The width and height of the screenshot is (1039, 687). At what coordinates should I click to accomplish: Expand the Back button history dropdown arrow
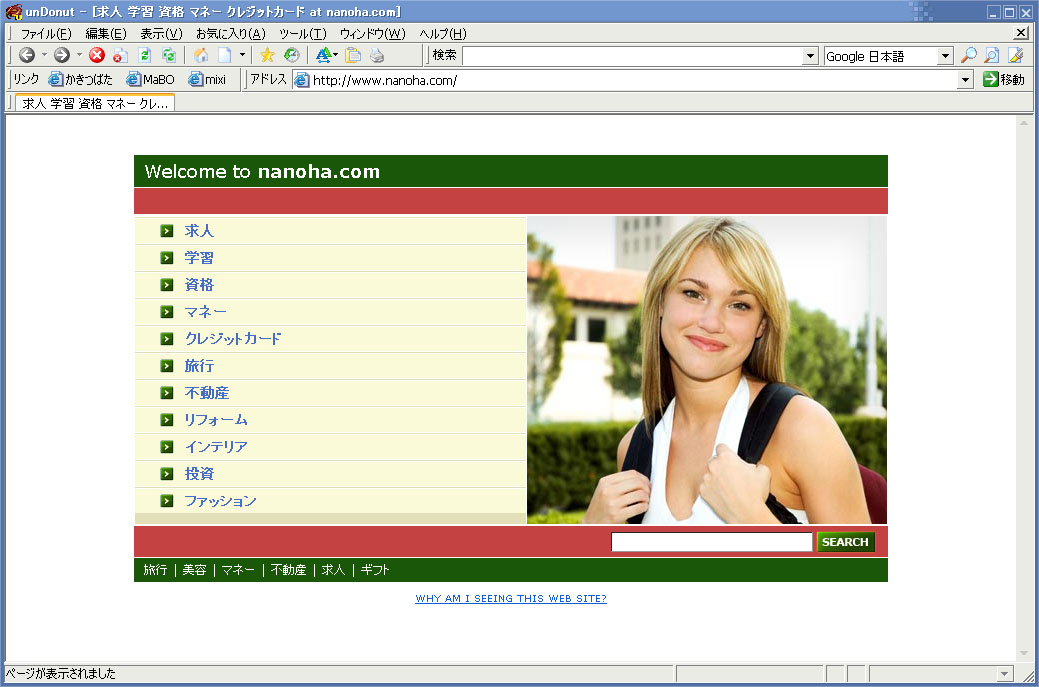[44, 55]
